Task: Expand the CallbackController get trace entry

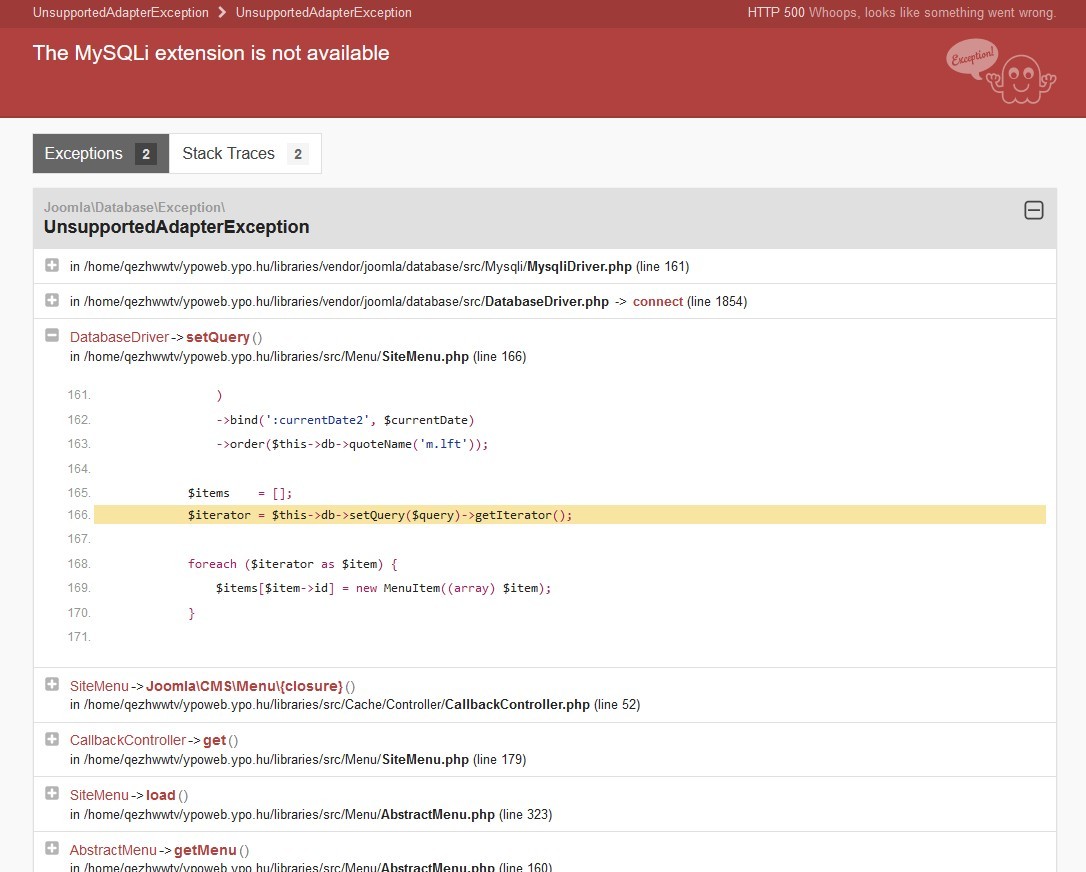Action: [52, 739]
